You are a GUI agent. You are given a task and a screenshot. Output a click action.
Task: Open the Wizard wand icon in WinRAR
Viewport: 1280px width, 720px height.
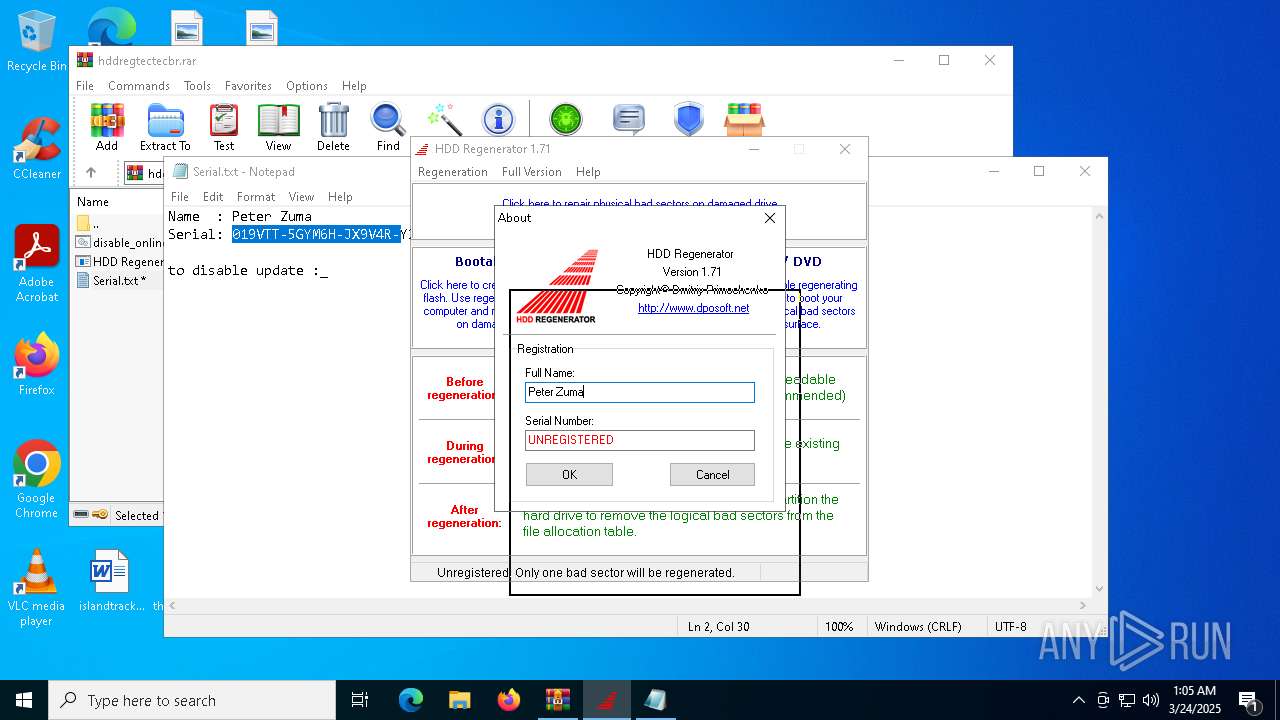tap(443, 119)
